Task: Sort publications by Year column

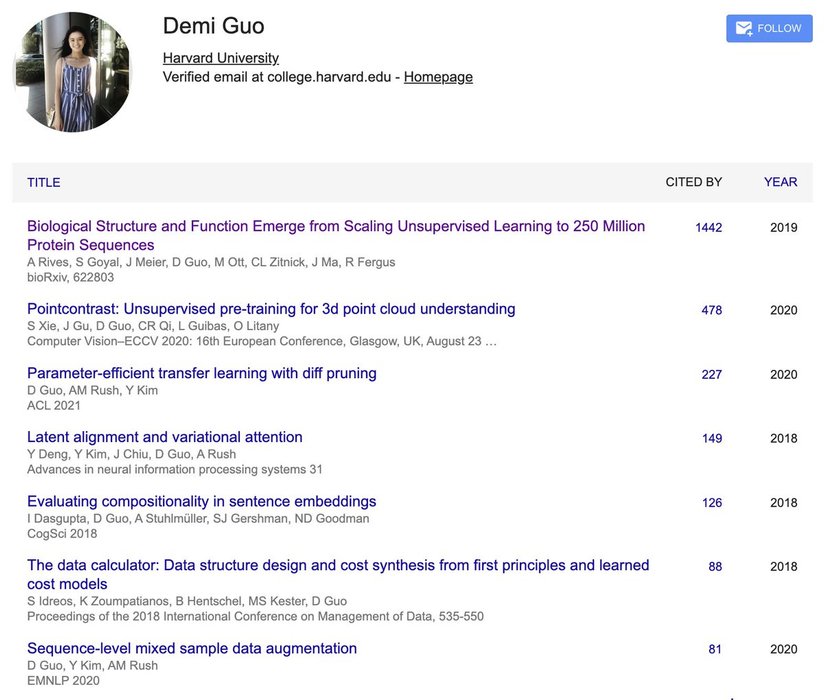Action: click(x=780, y=182)
